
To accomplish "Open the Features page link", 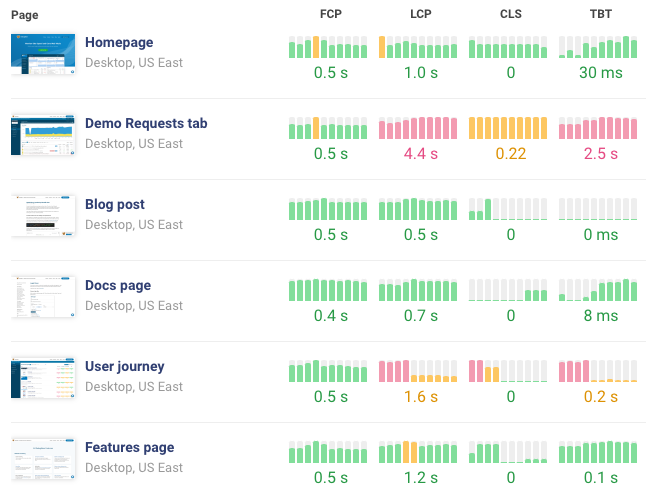I will 130,448.
